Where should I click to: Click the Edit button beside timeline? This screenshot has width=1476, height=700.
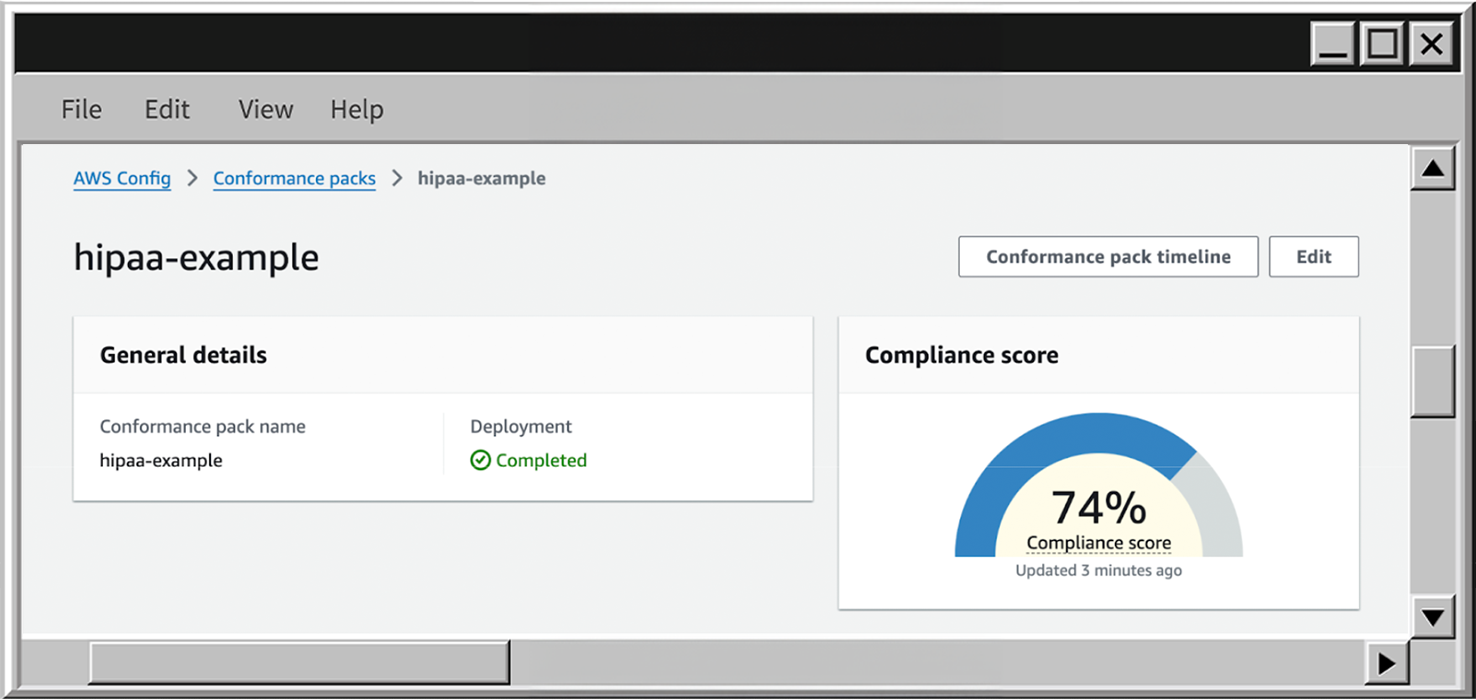coord(1314,257)
